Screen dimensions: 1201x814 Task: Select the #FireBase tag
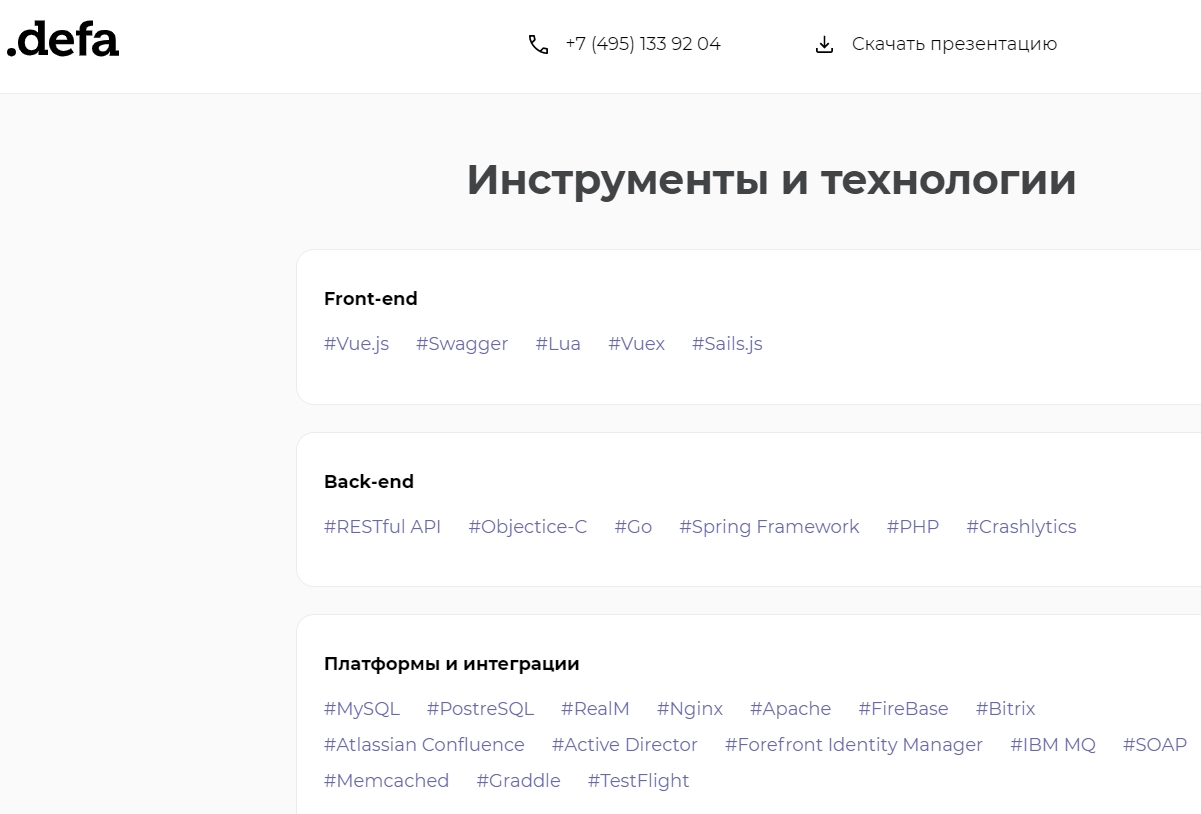tap(903, 709)
